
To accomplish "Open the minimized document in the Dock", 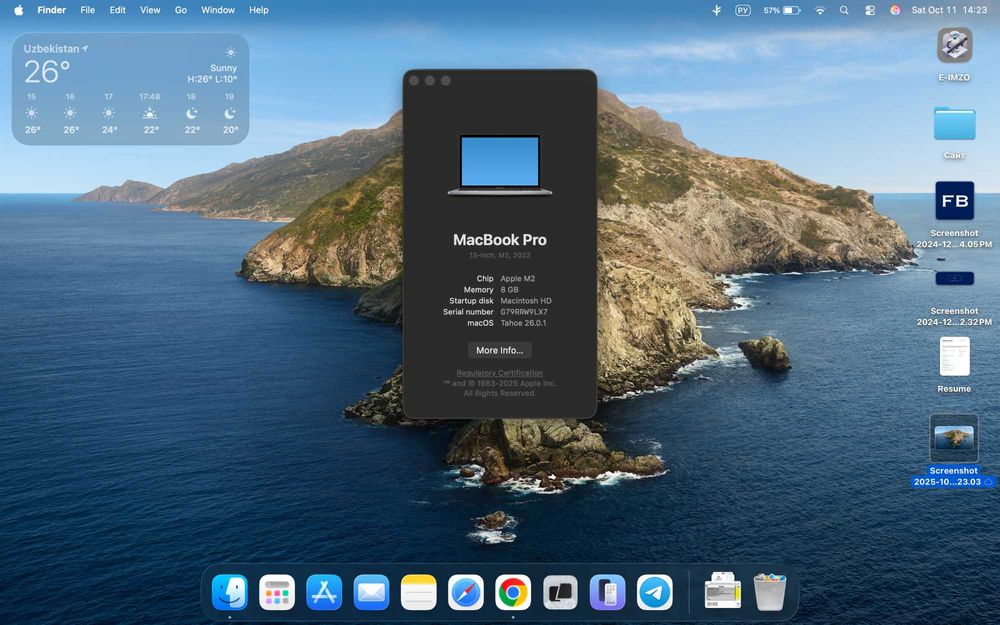I will click(x=723, y=591).
